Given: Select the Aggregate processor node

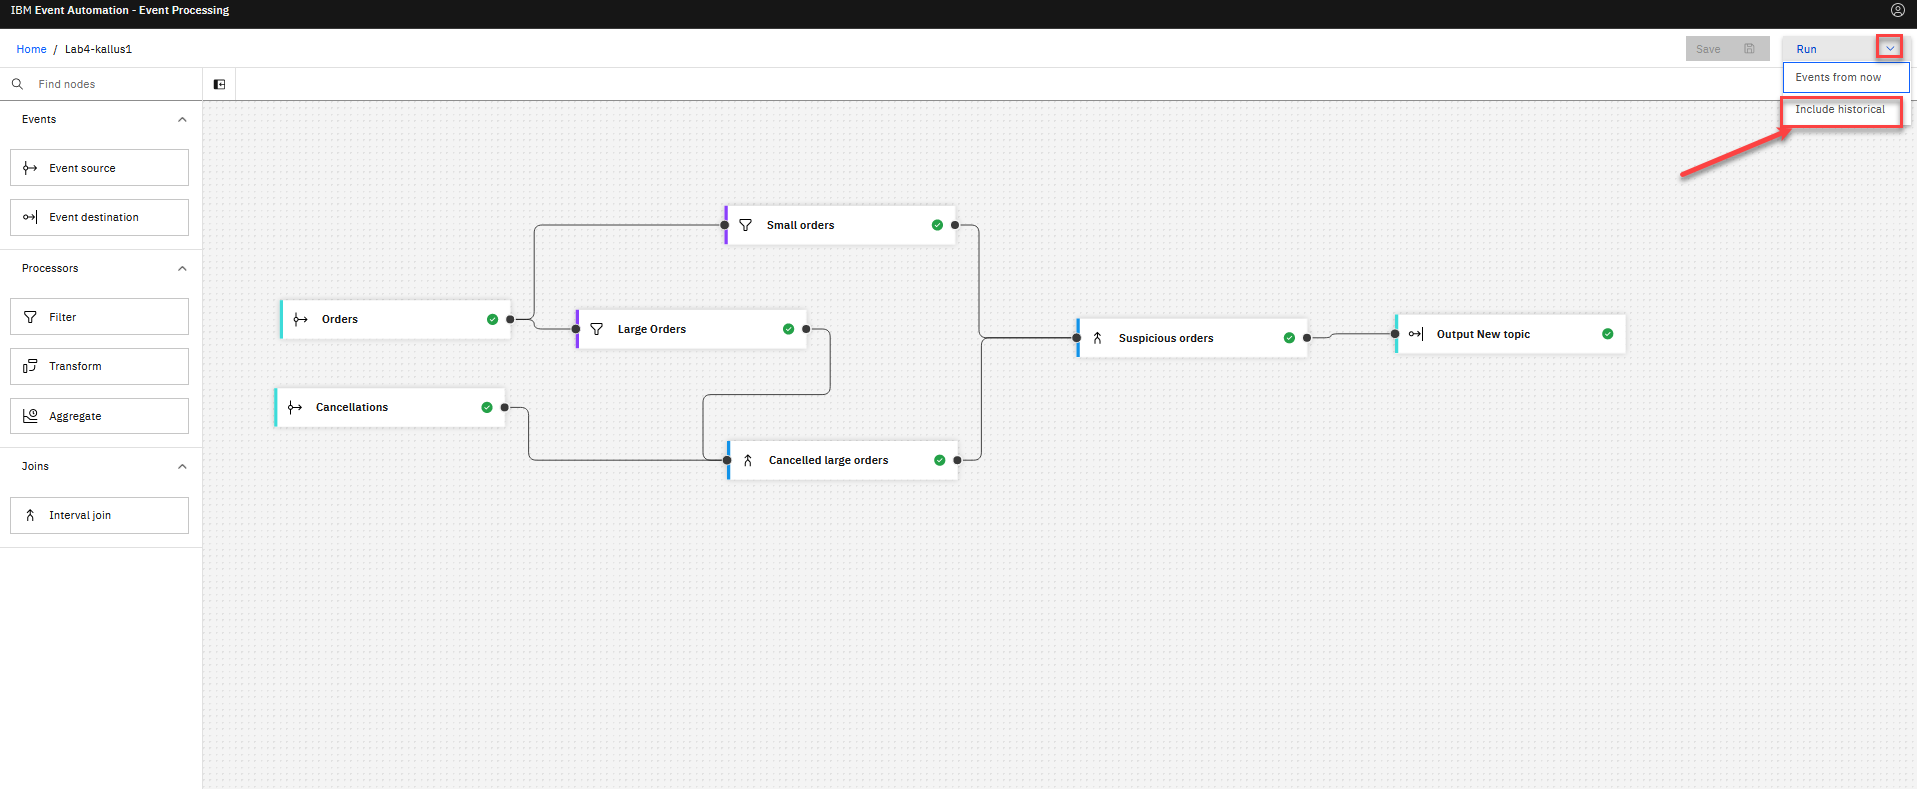Looking at the screenshot, I should [99, 416].
